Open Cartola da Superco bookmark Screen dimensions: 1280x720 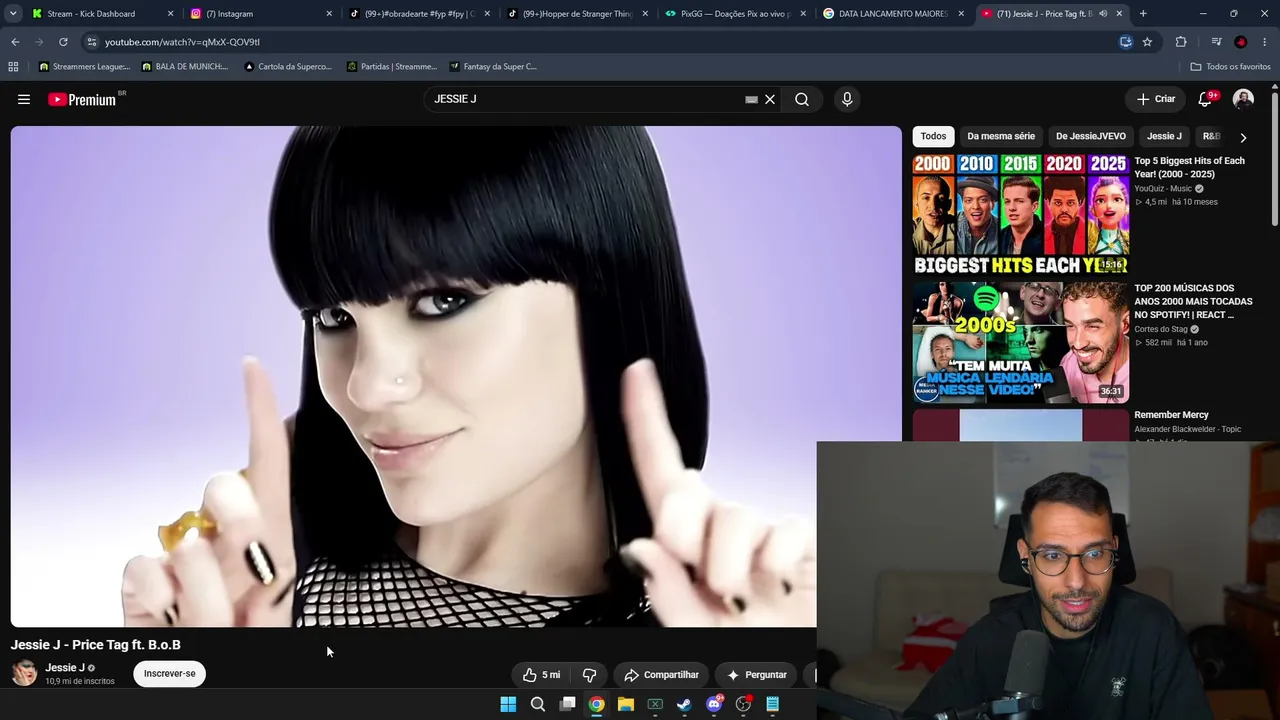288,67
